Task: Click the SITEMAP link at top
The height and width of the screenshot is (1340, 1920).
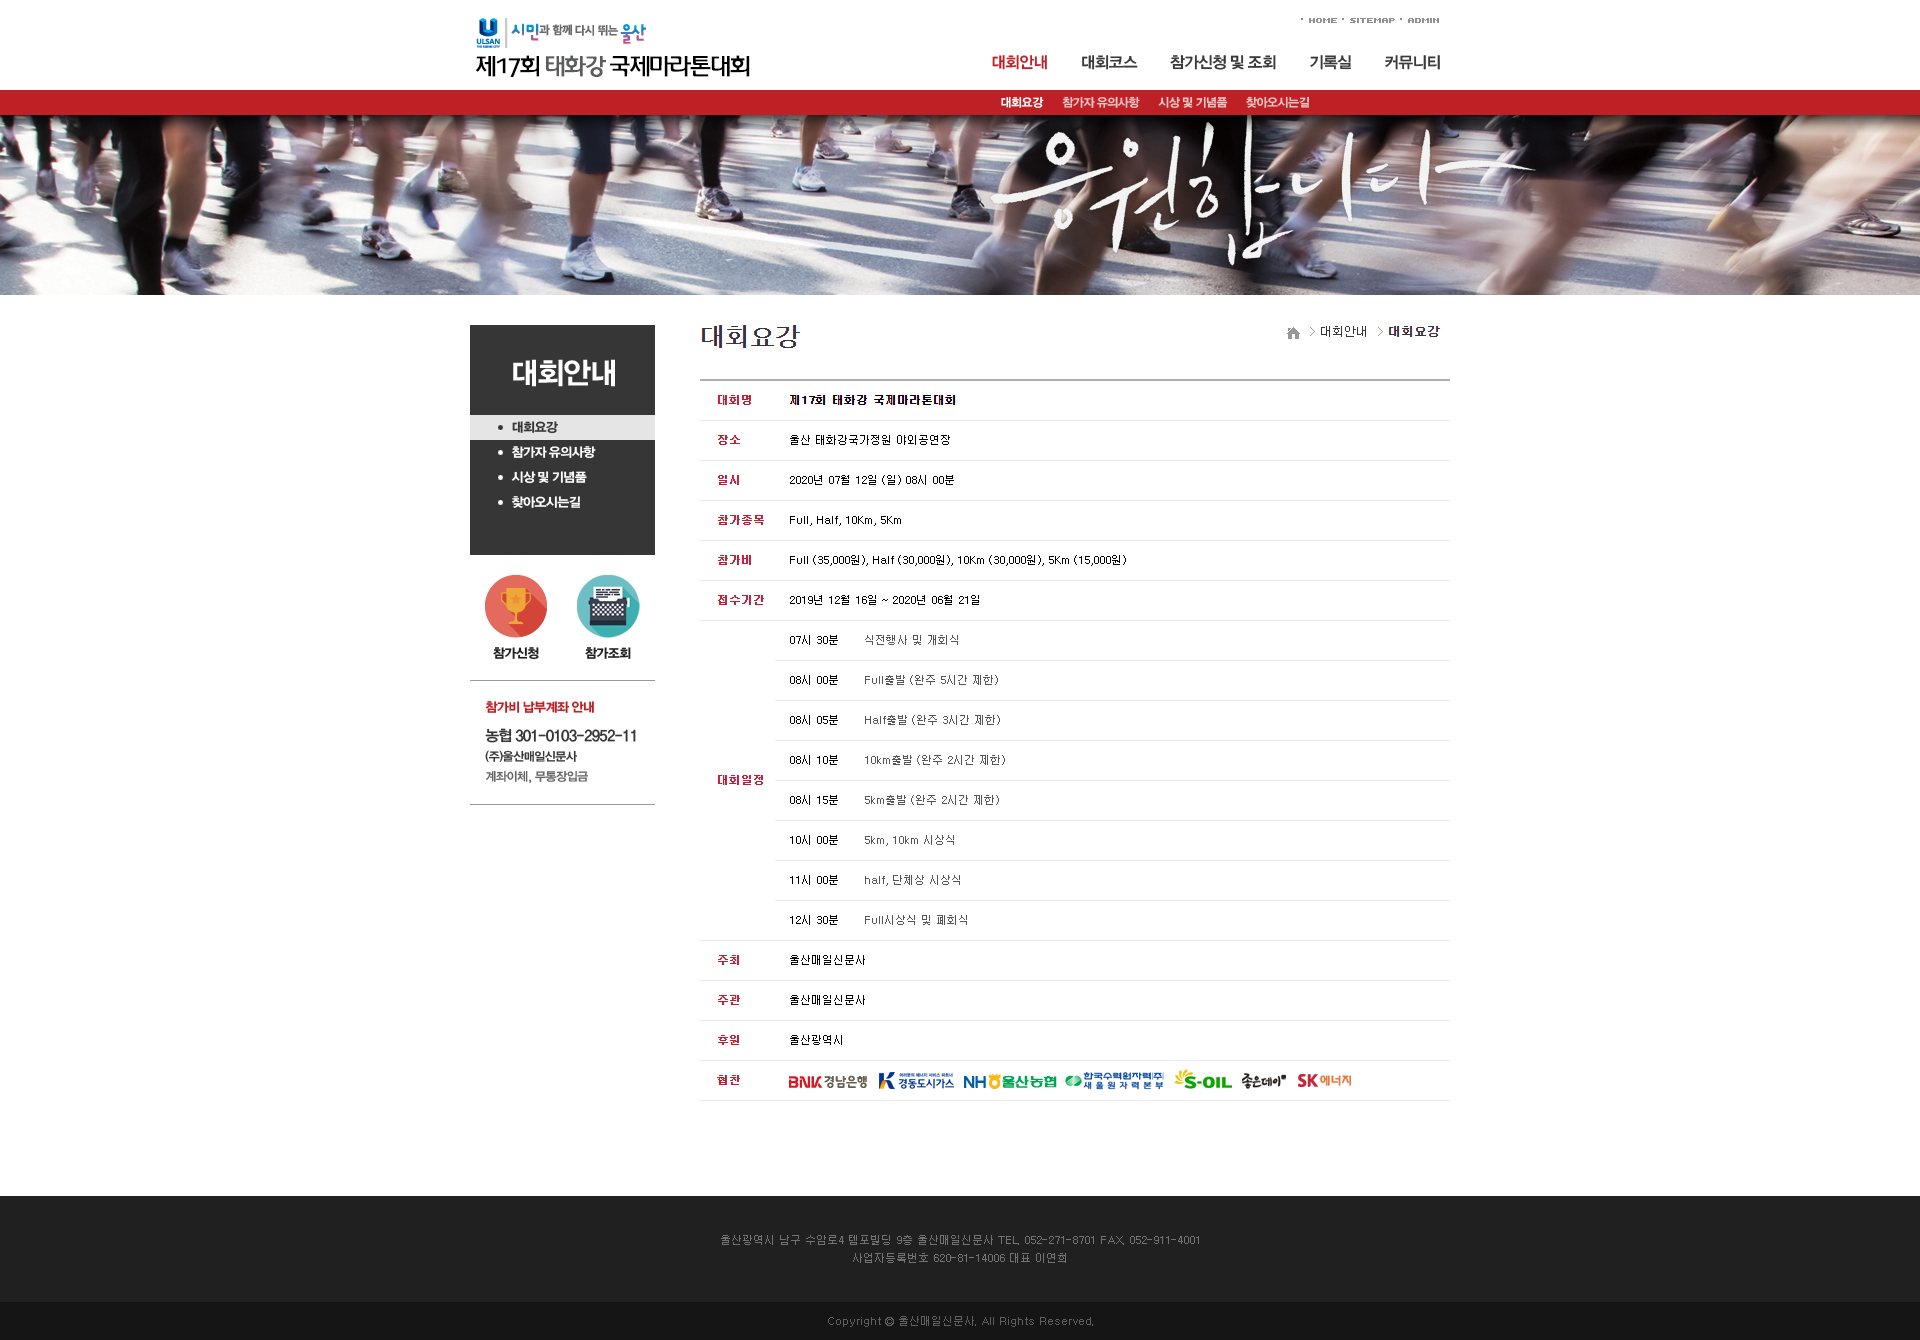Action: coord(1371,20)
